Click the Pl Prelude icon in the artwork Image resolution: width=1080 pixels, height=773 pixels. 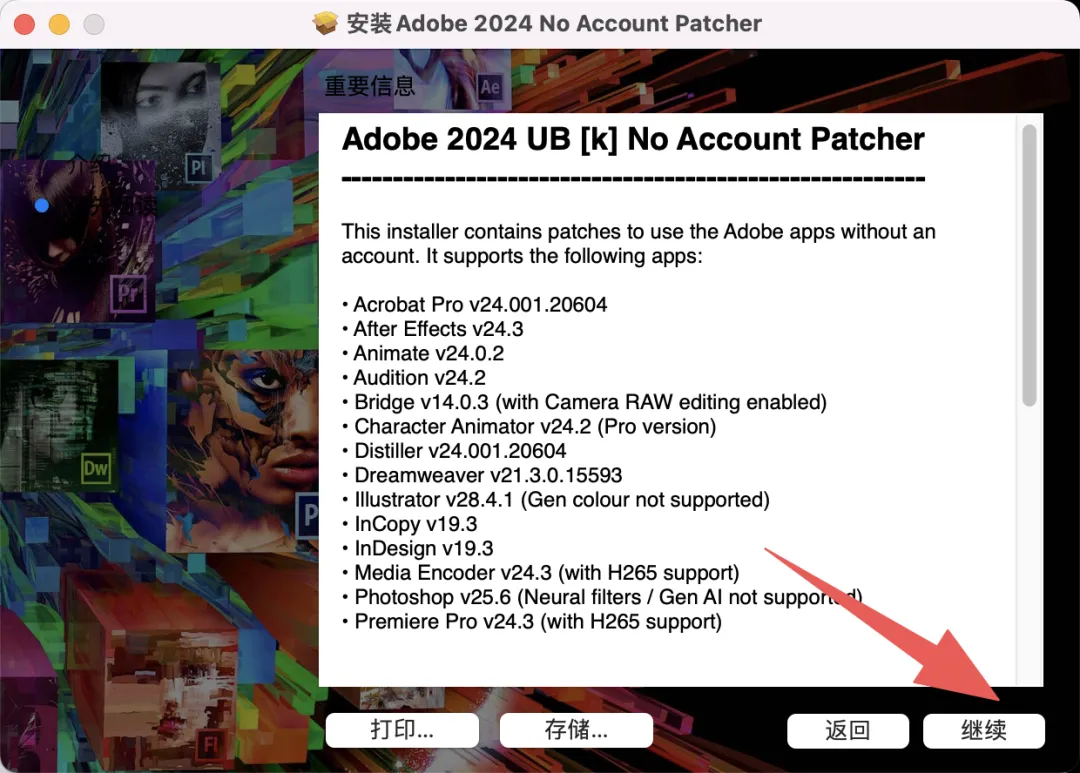coord(198,167)
